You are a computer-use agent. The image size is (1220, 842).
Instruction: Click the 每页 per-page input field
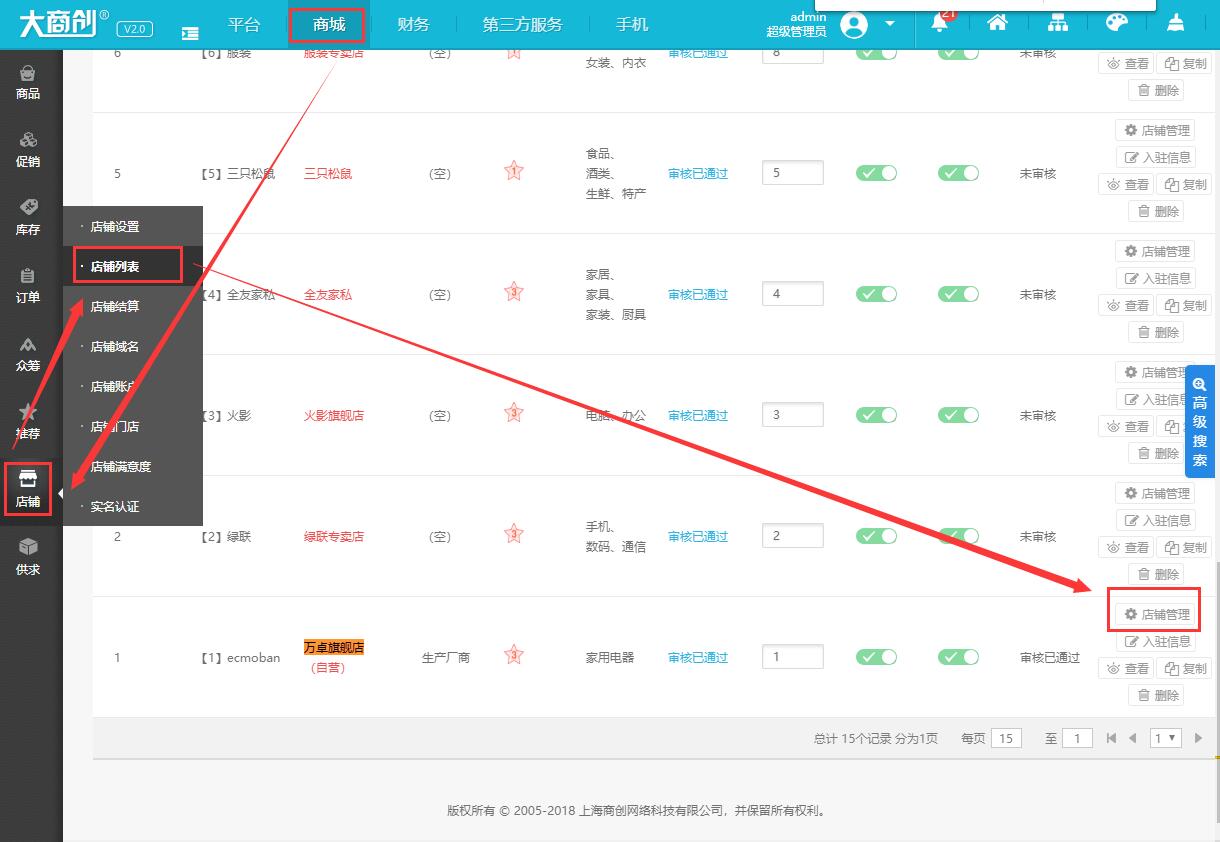1006,738
